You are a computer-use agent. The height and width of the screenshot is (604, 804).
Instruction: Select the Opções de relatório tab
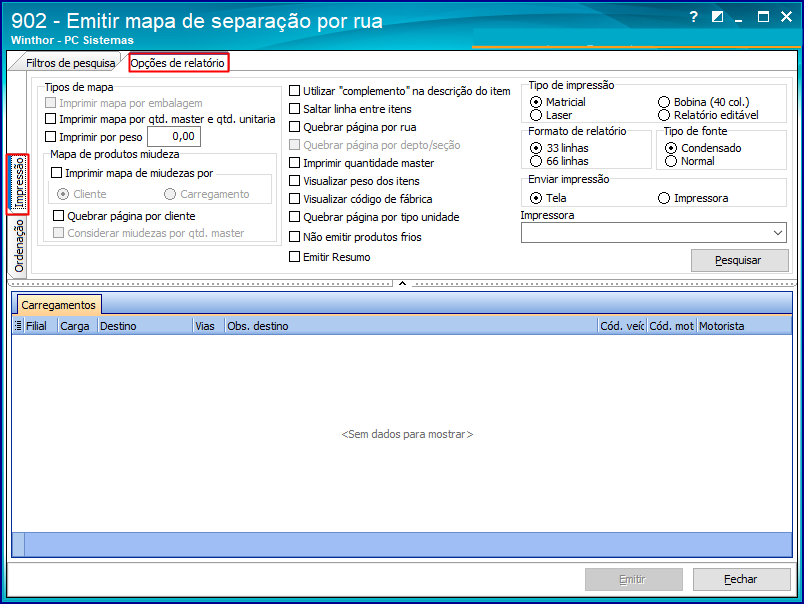click(177, 63)
